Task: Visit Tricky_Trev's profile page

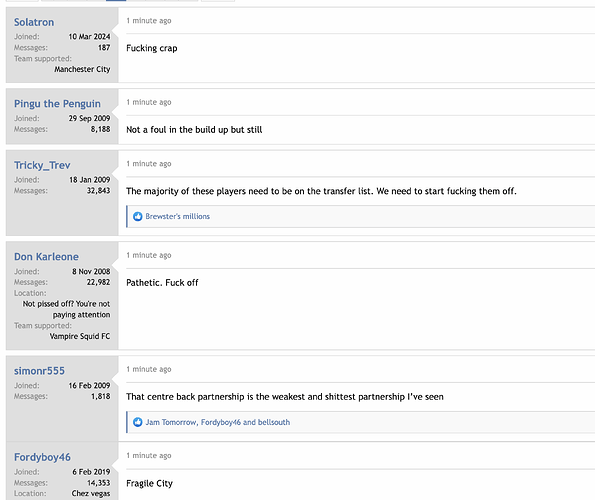Action: point(42,165)
